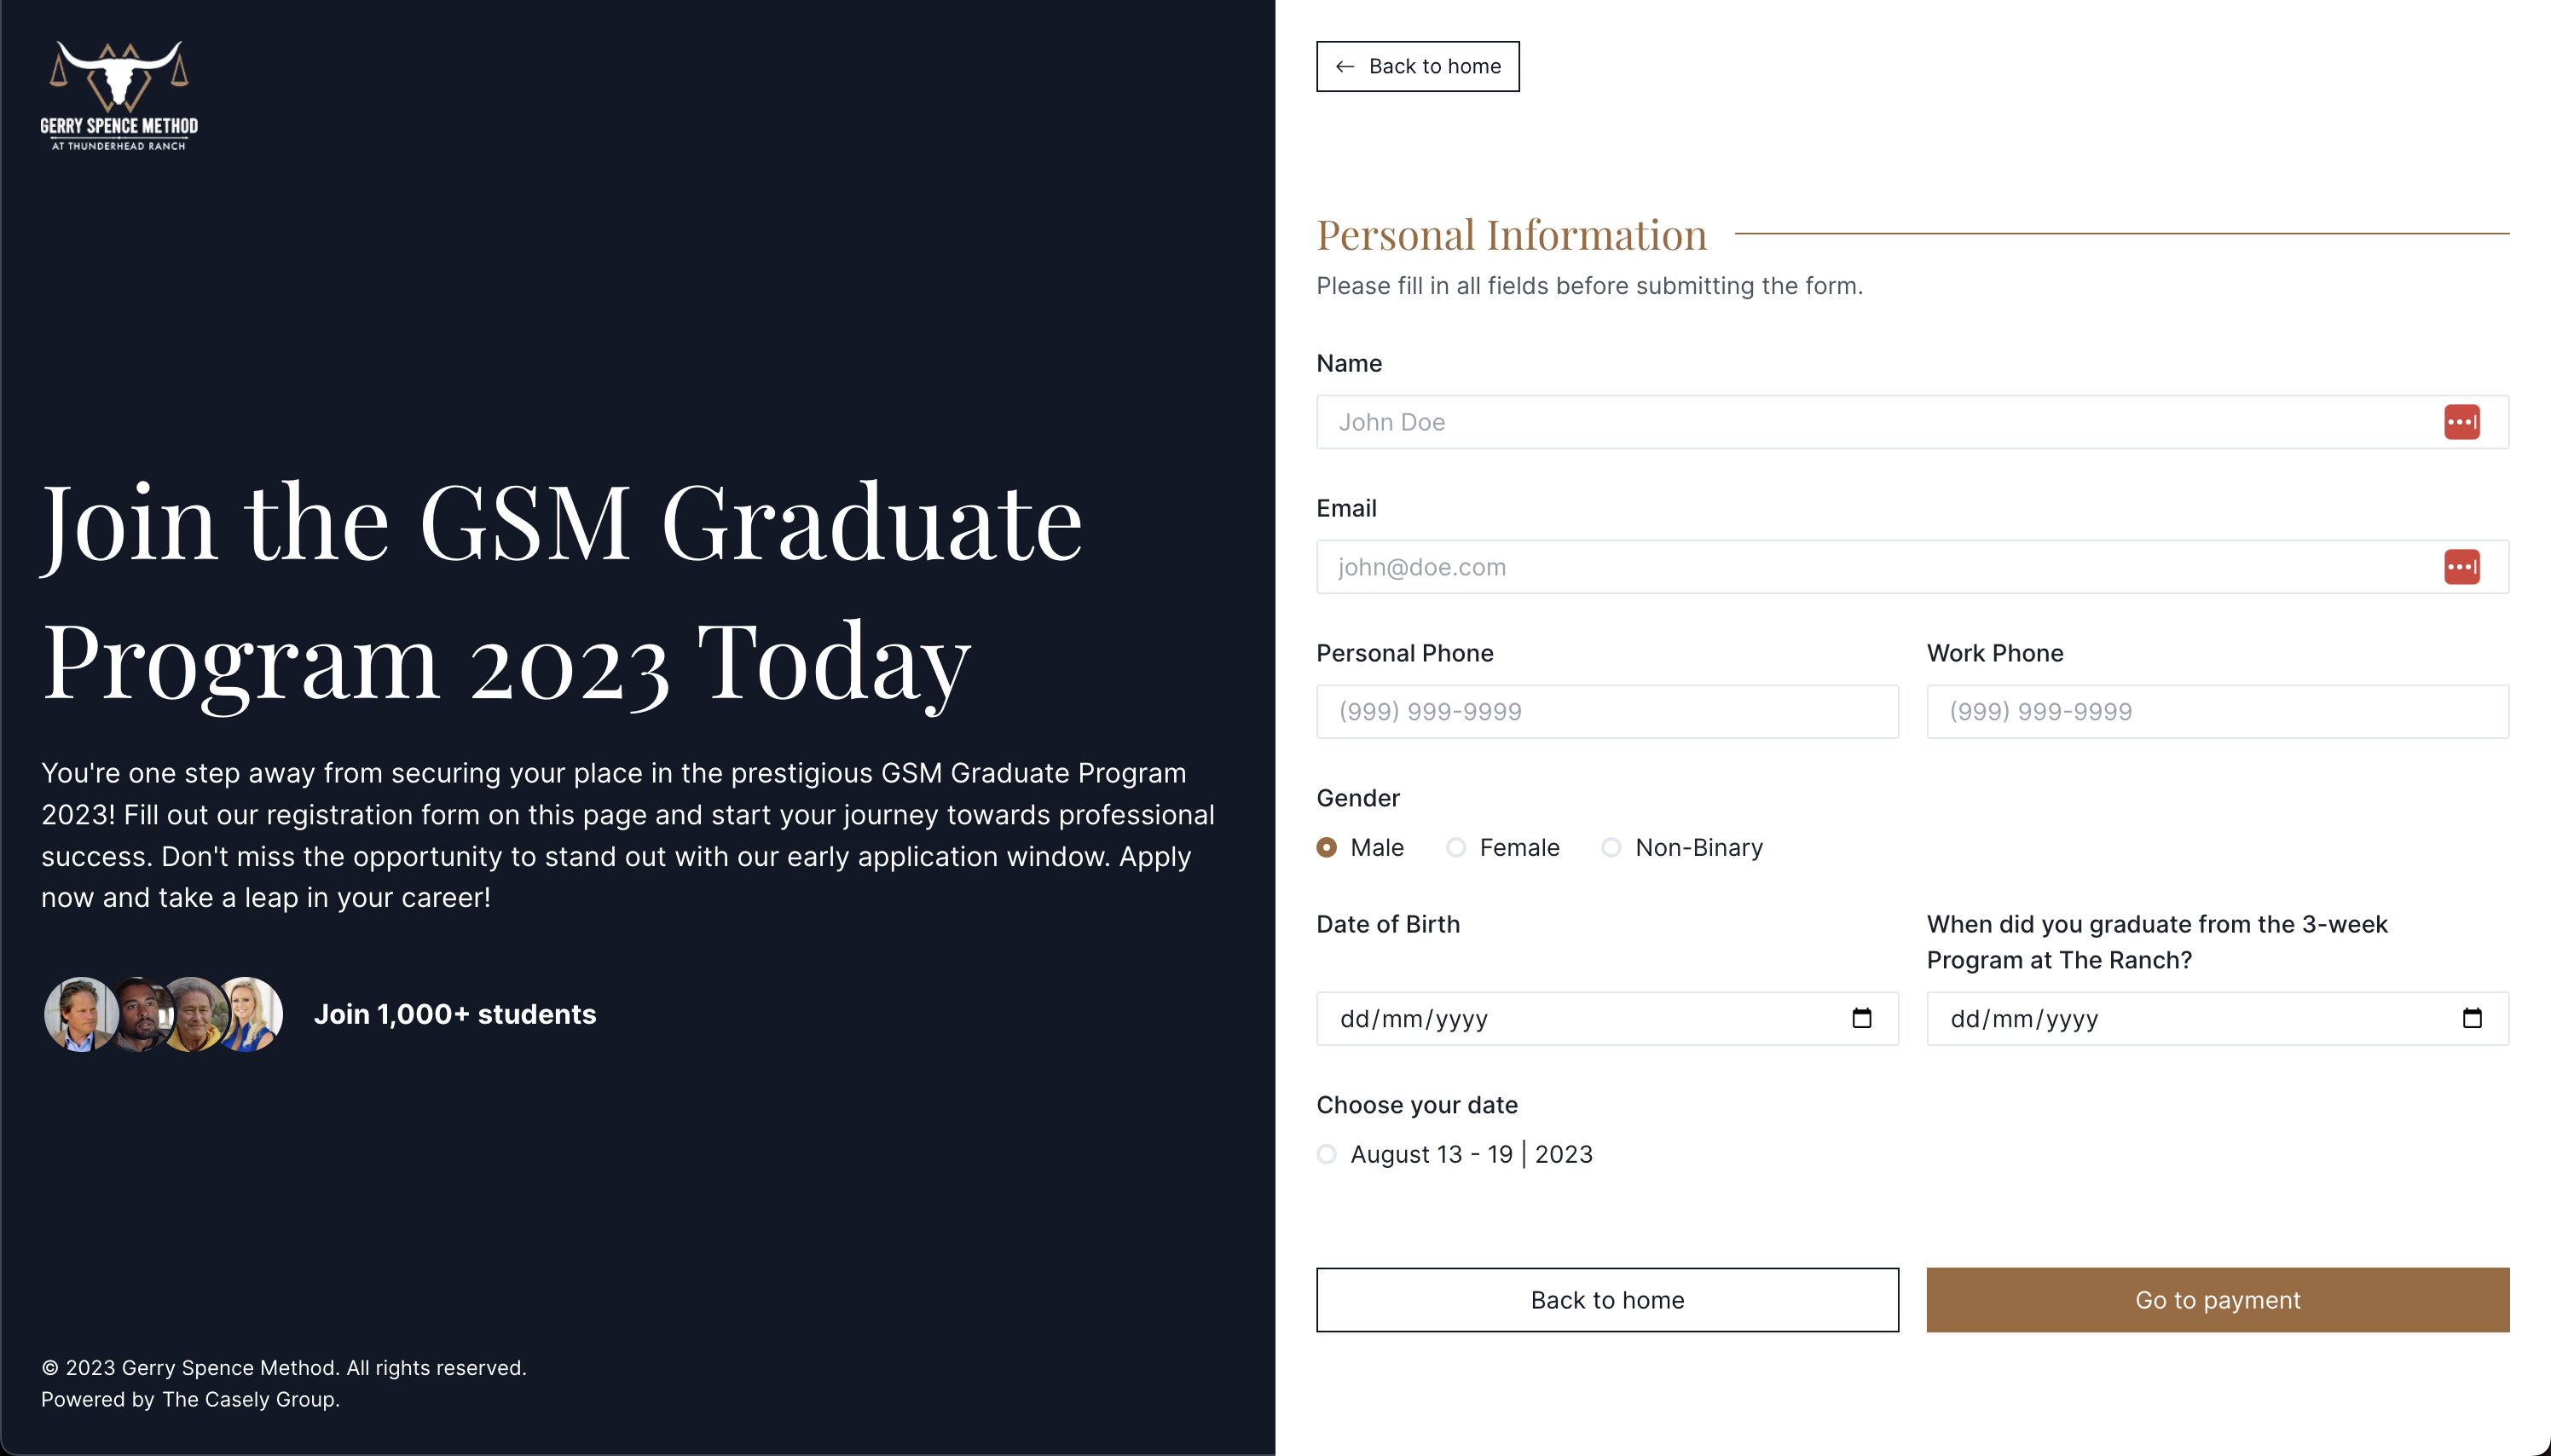Click the top Back to home button
Screen dimensions: 2551x1456
pyautogui.click(x=1417, y=66)
